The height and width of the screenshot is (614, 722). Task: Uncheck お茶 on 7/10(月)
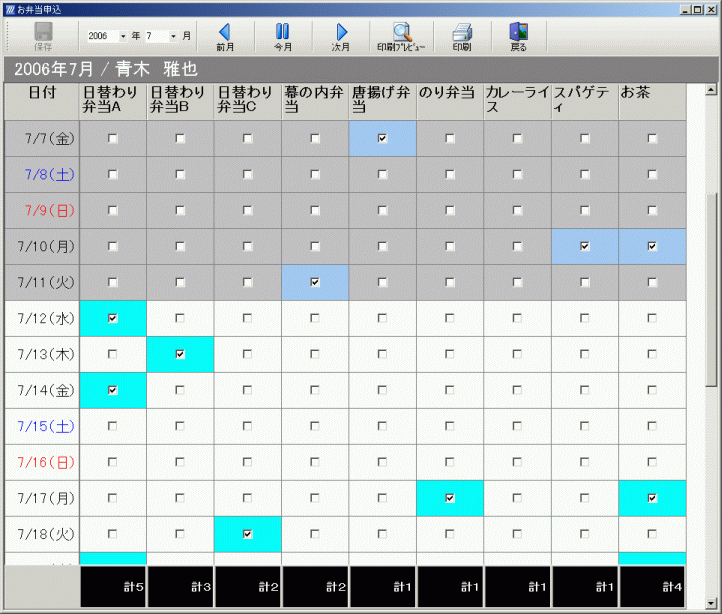[652, 246]
